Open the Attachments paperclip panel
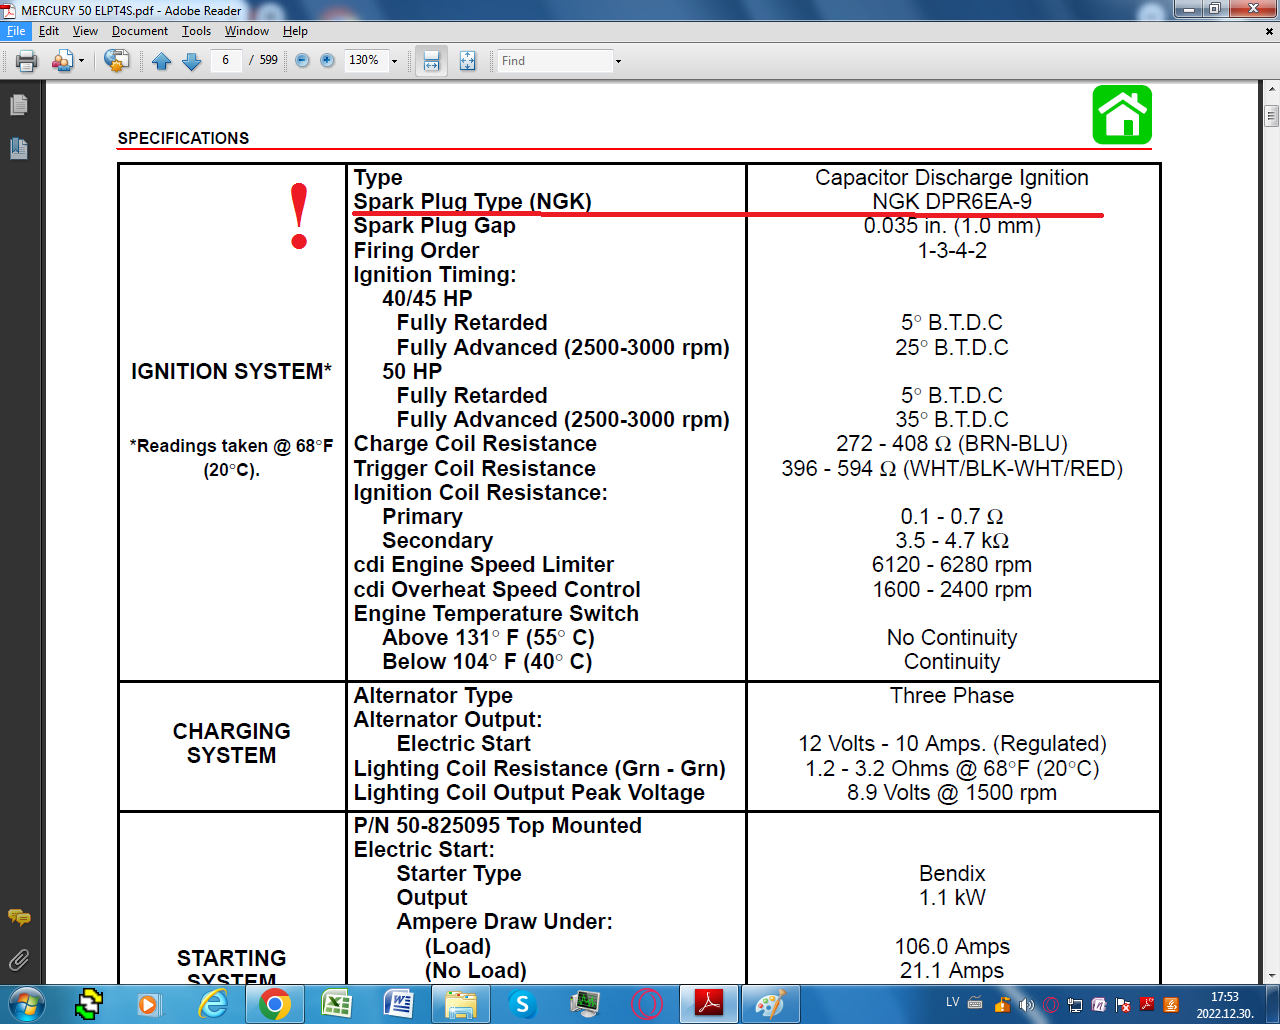This screenshot has width=1280, height=1030. 18,960
